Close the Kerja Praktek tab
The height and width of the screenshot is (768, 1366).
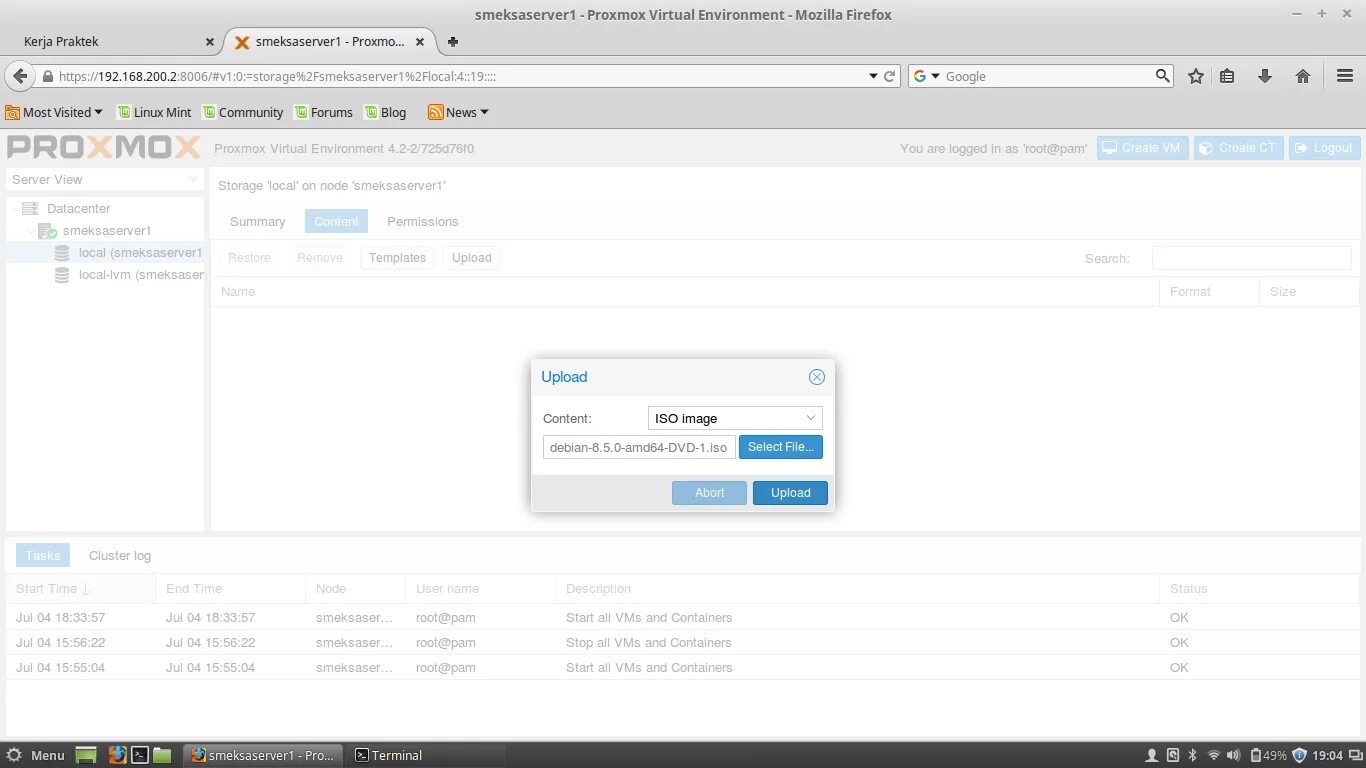pos(209,42)
